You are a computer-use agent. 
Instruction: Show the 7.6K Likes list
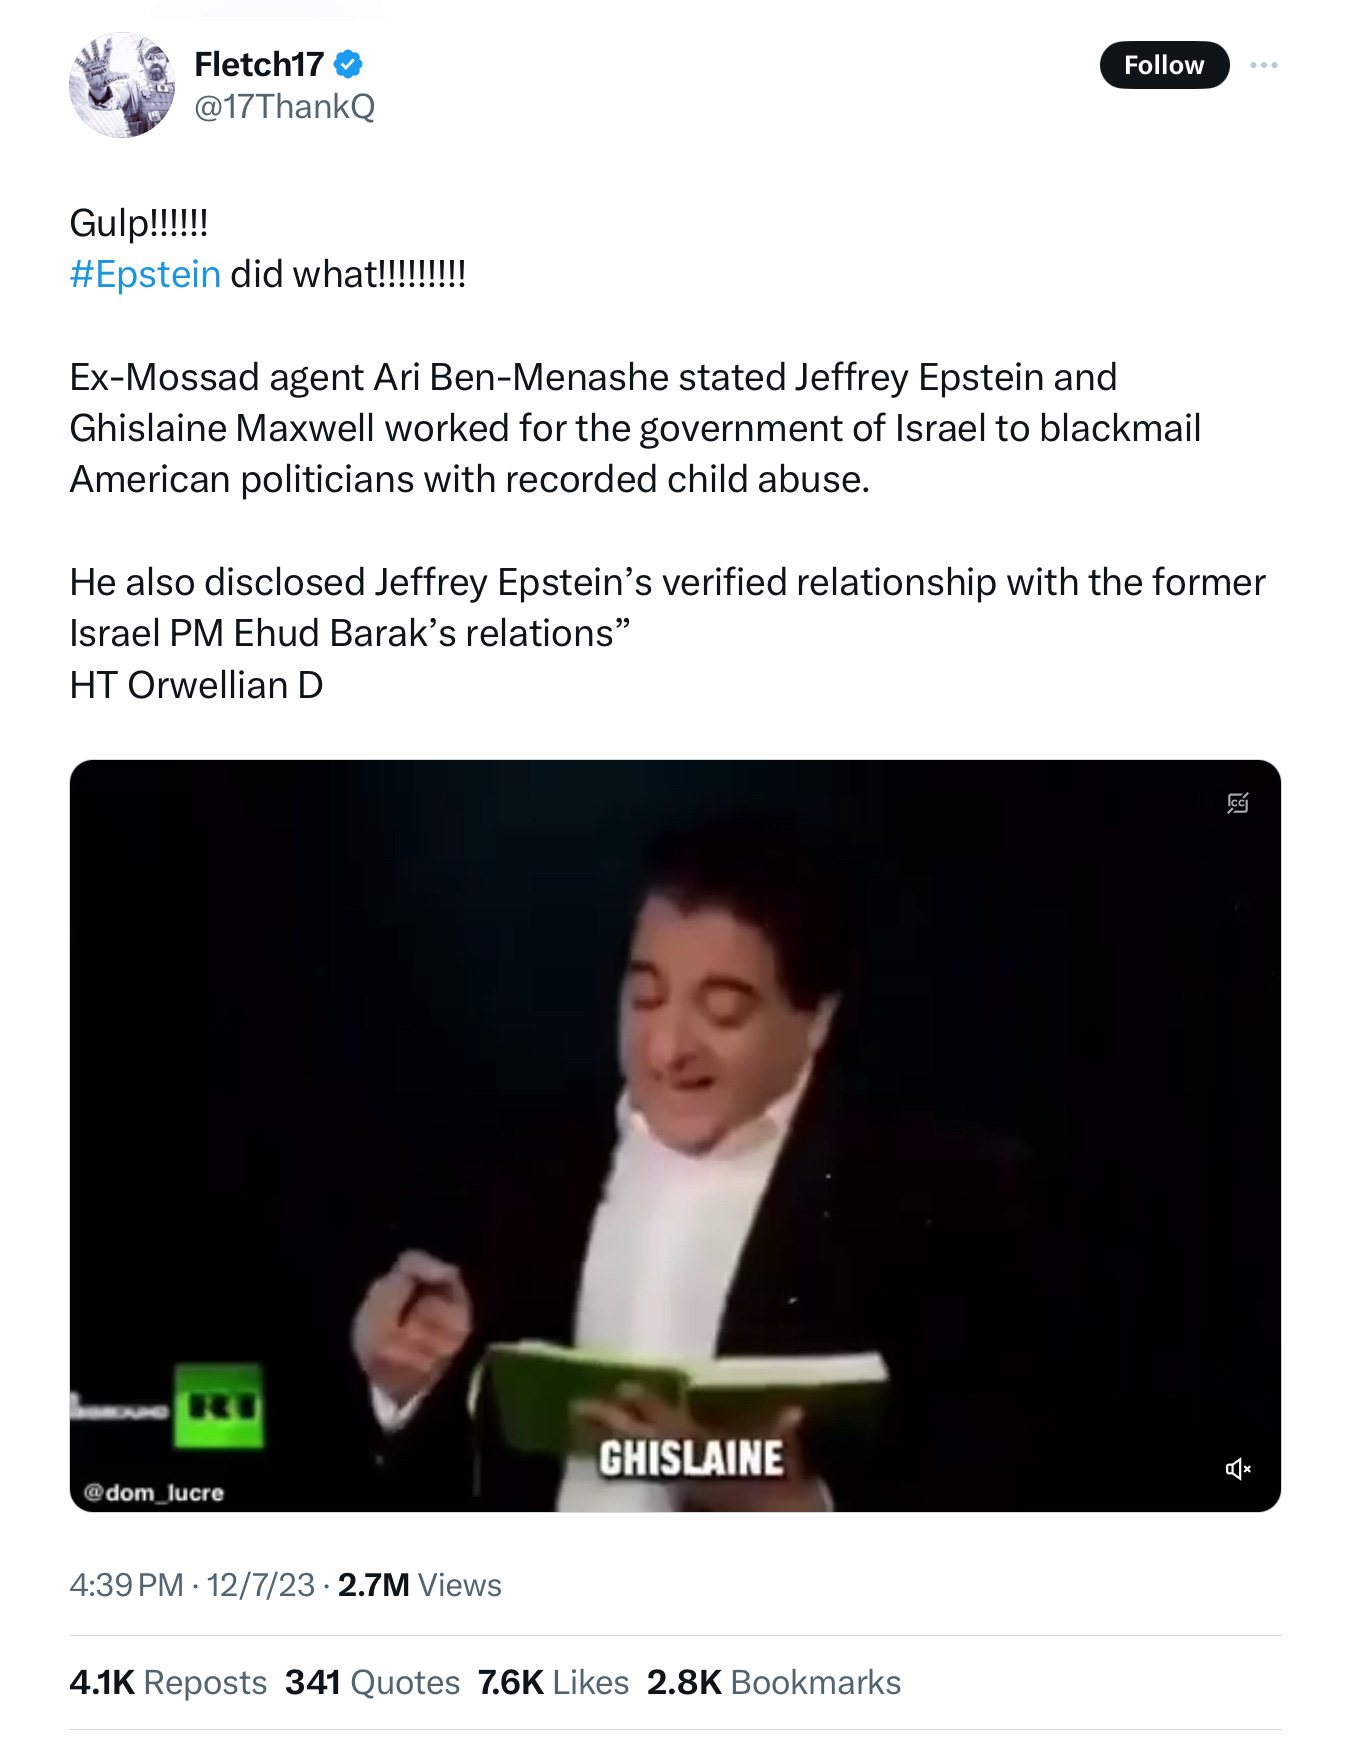click(x=553, y=1682)
